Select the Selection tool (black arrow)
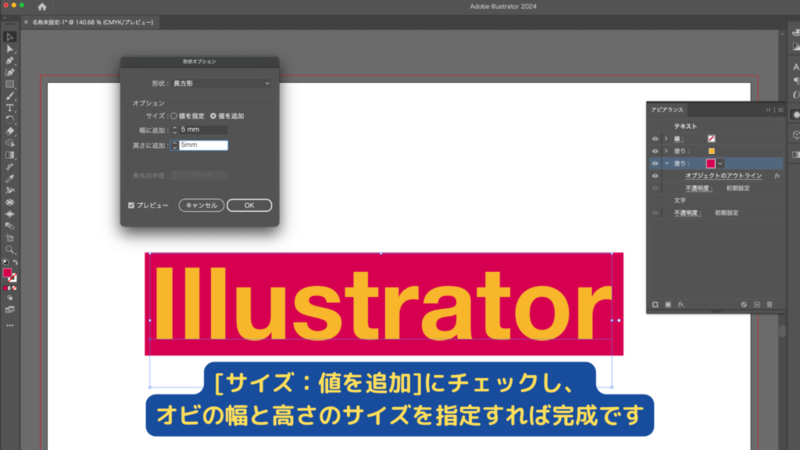The width and height of the screenshot is (800, 450). [x=10, y=37]
